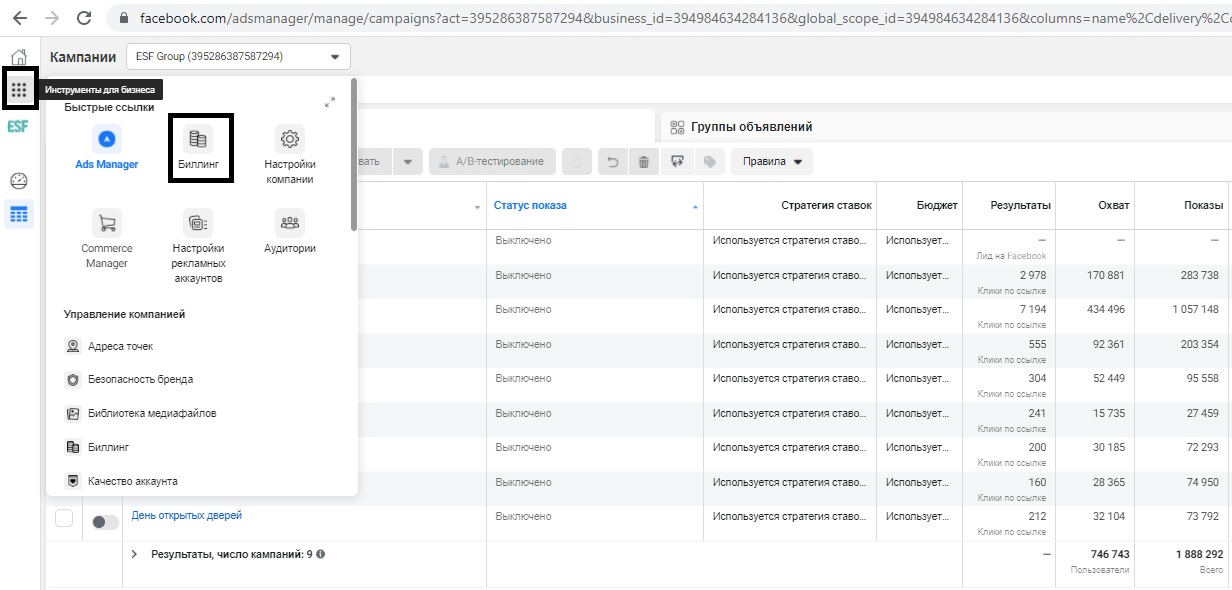Click the tag icon in the toolbar
1232x590 pixels.
709,161
